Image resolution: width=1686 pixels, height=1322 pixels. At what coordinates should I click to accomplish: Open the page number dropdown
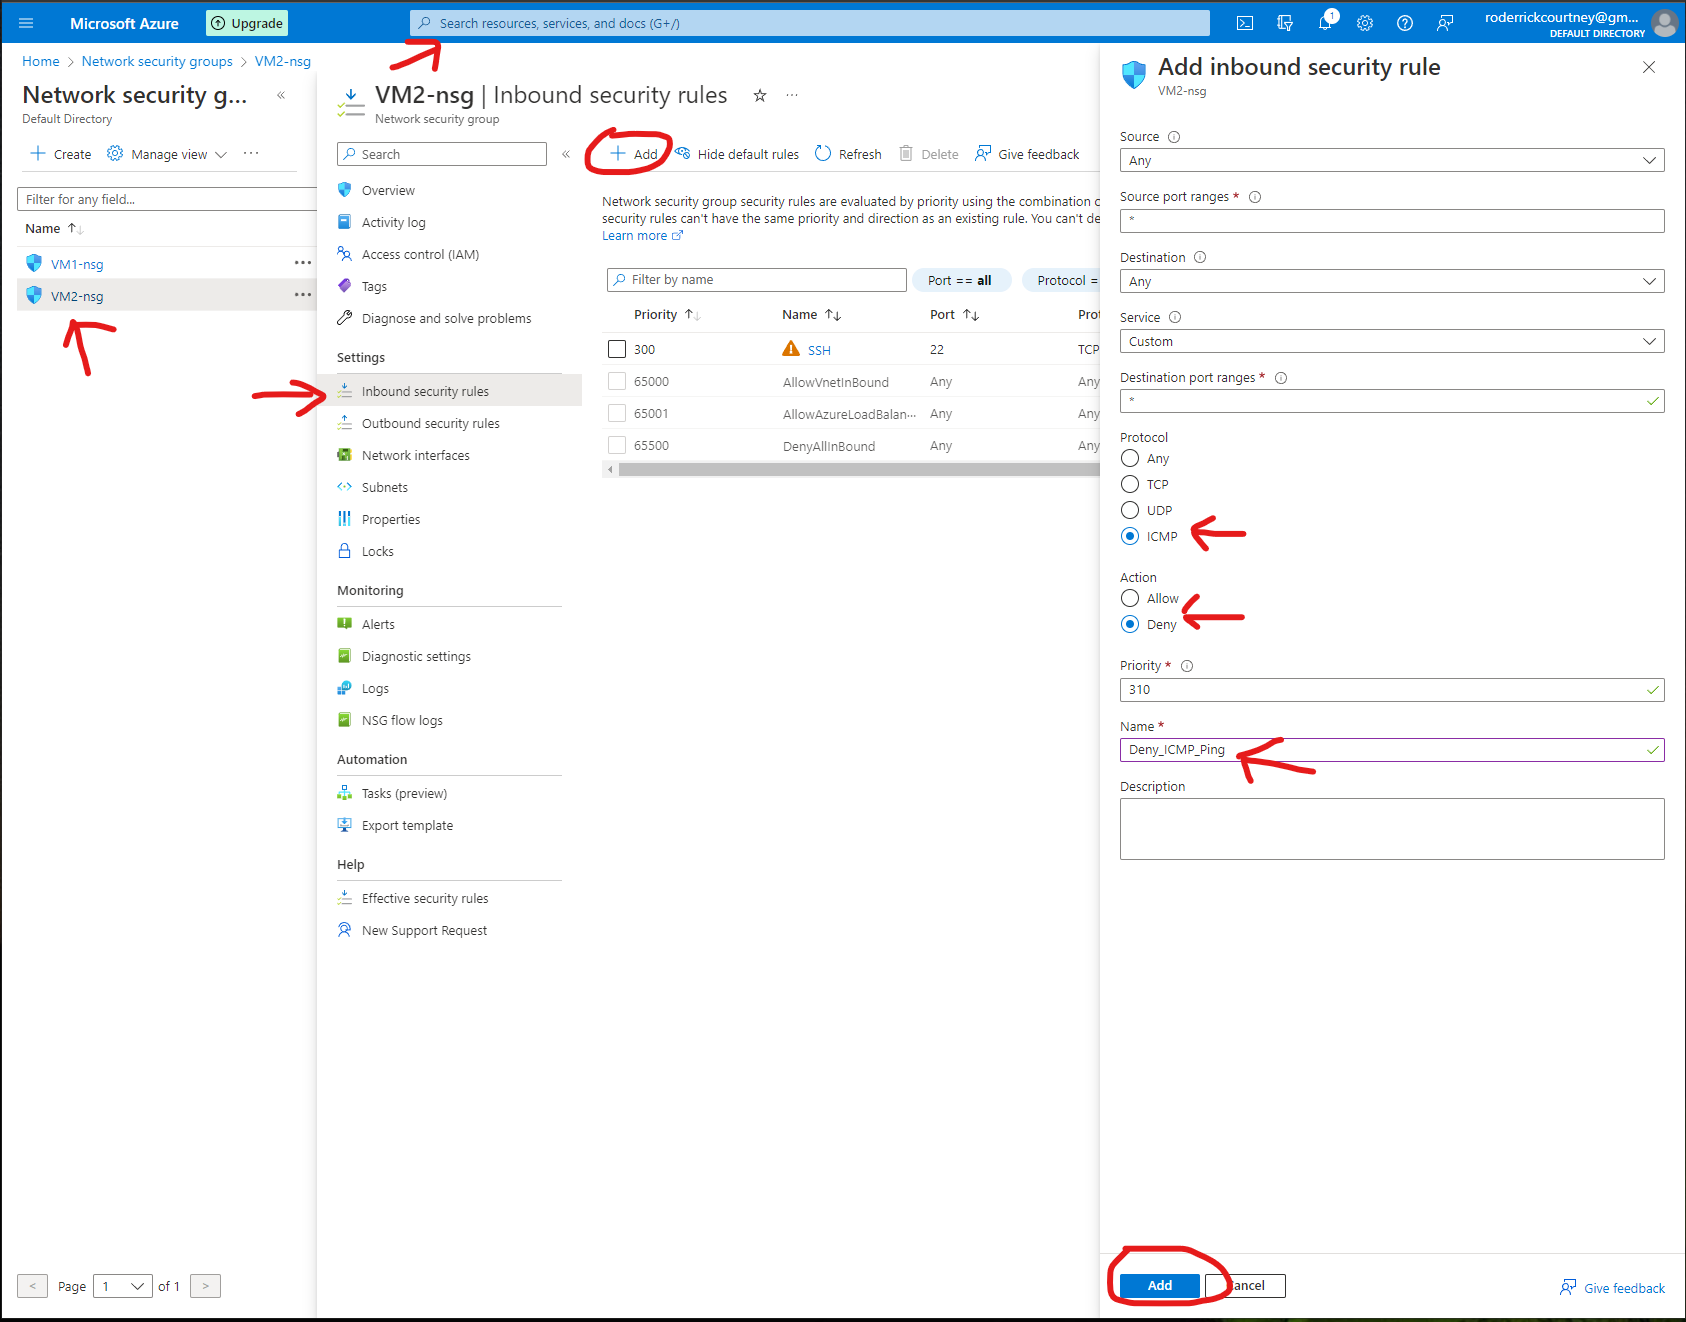[x=123, y=1286]
